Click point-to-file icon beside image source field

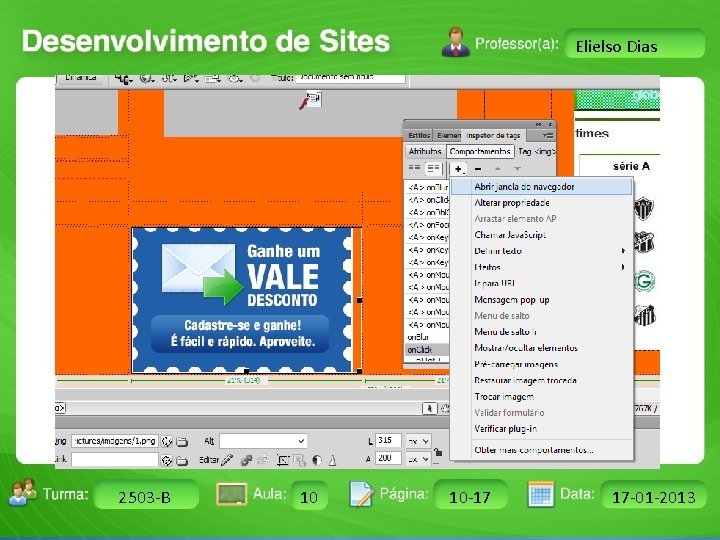pyautogui.click(x=167, y=441)
